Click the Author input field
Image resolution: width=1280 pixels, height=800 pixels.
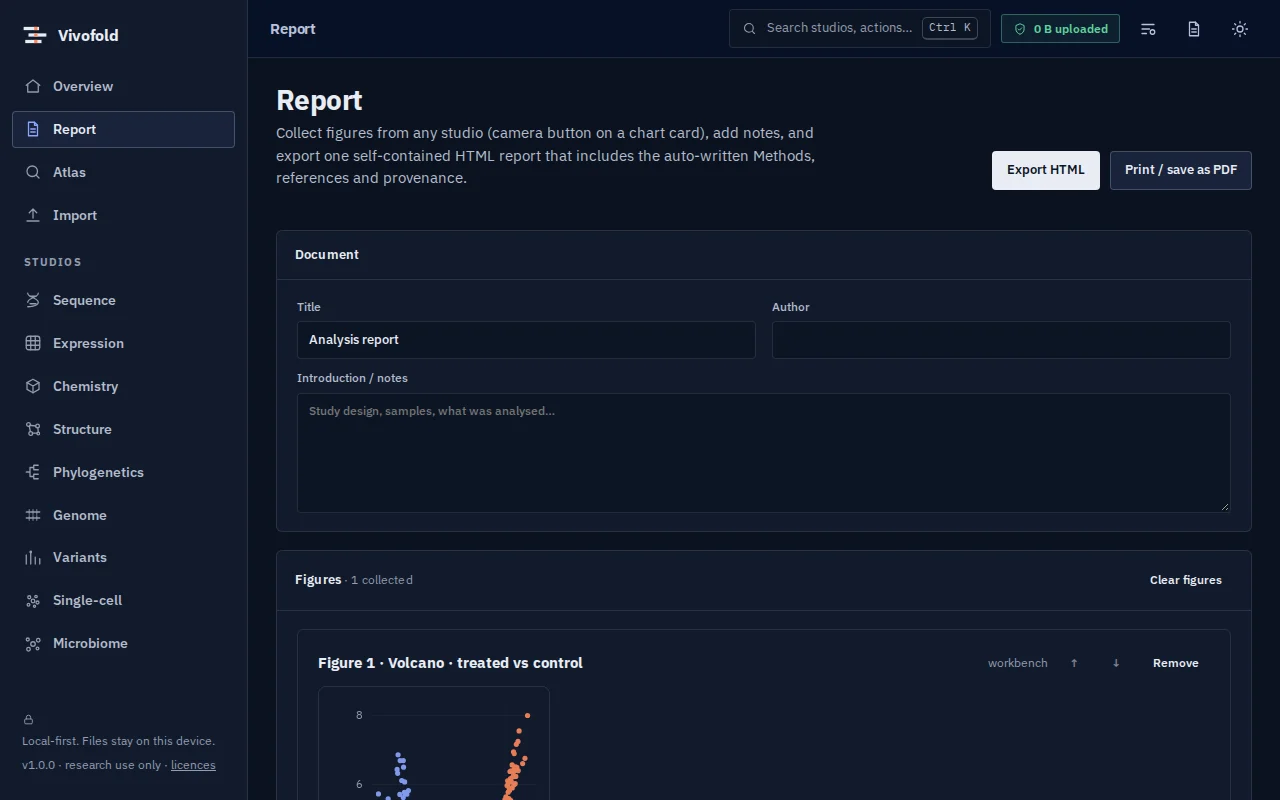[x=1001, y=340]
